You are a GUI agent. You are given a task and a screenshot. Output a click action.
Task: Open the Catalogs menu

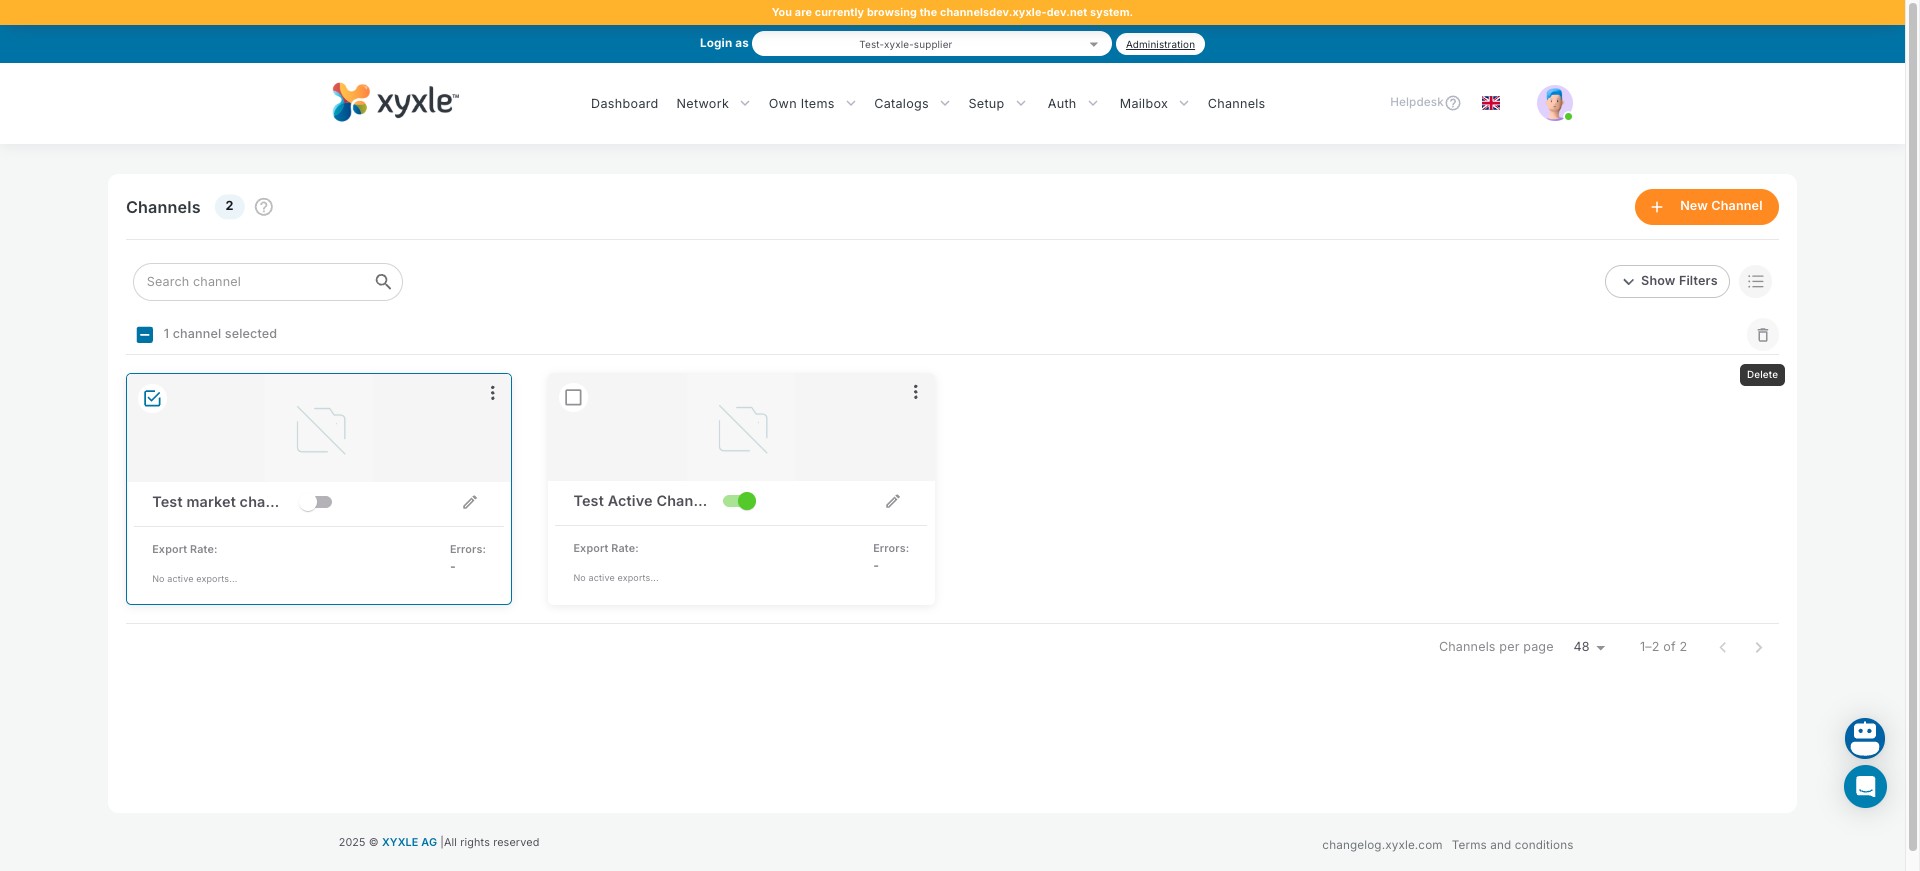pos(910,104)
